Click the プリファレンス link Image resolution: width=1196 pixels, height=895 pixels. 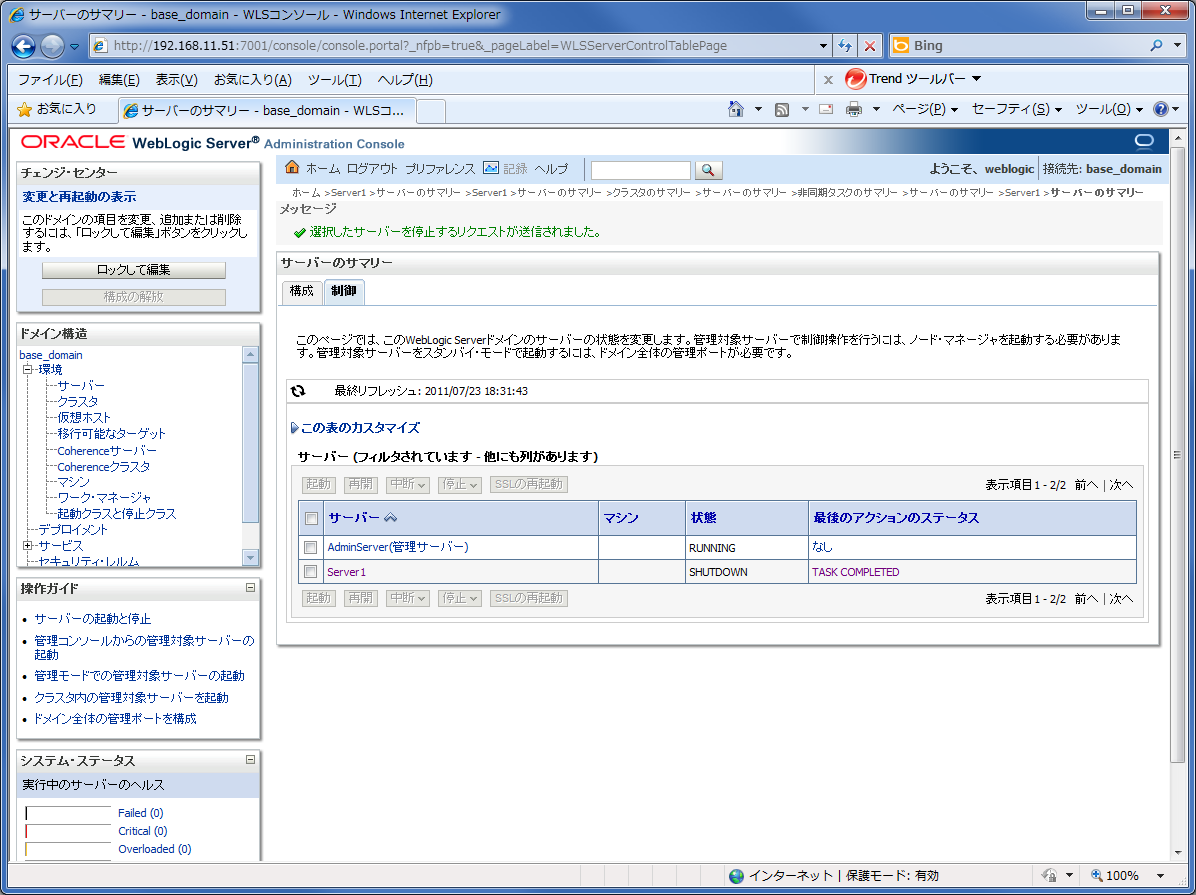click(439, 169)
